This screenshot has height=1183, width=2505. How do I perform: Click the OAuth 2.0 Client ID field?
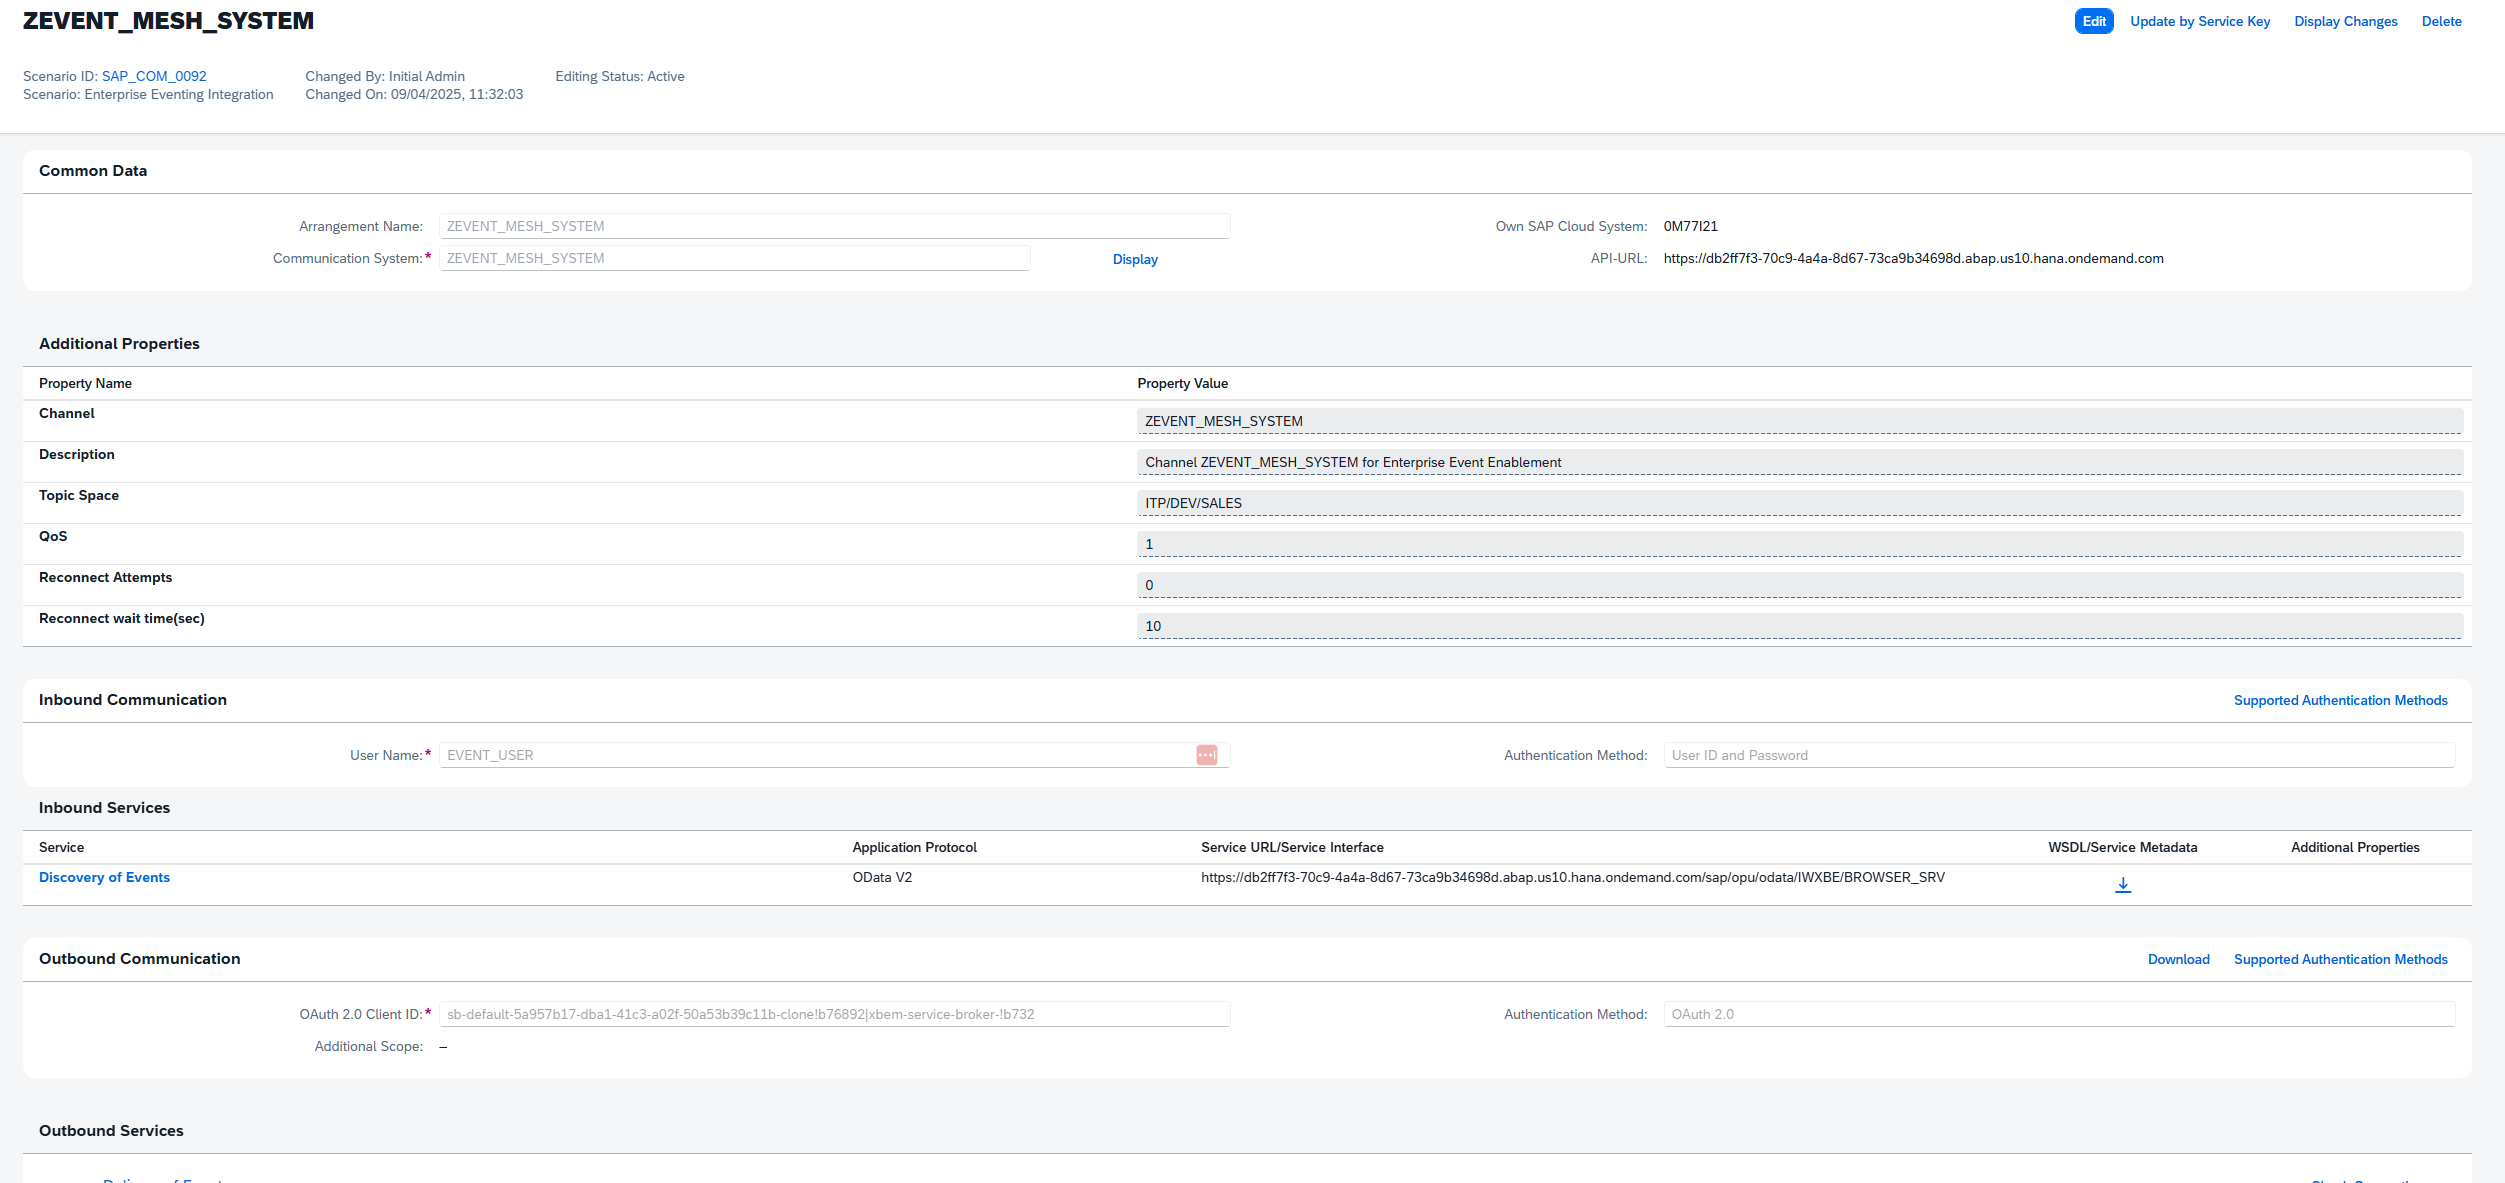click(833, 1014)
